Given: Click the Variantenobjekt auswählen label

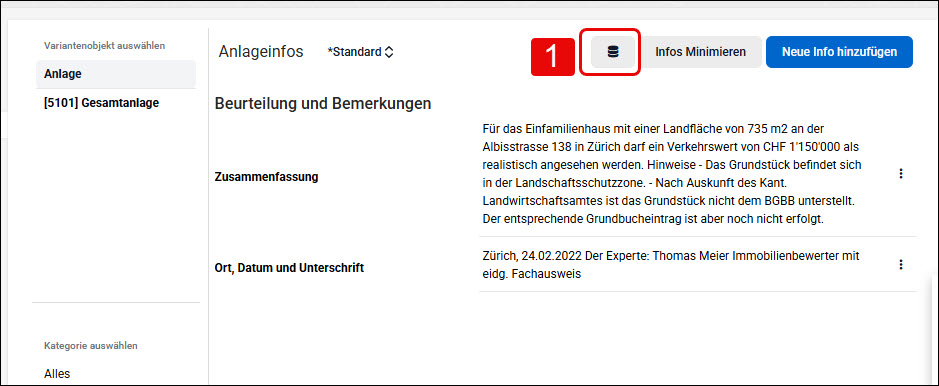Looking at the screenshot, I should 105,45.
